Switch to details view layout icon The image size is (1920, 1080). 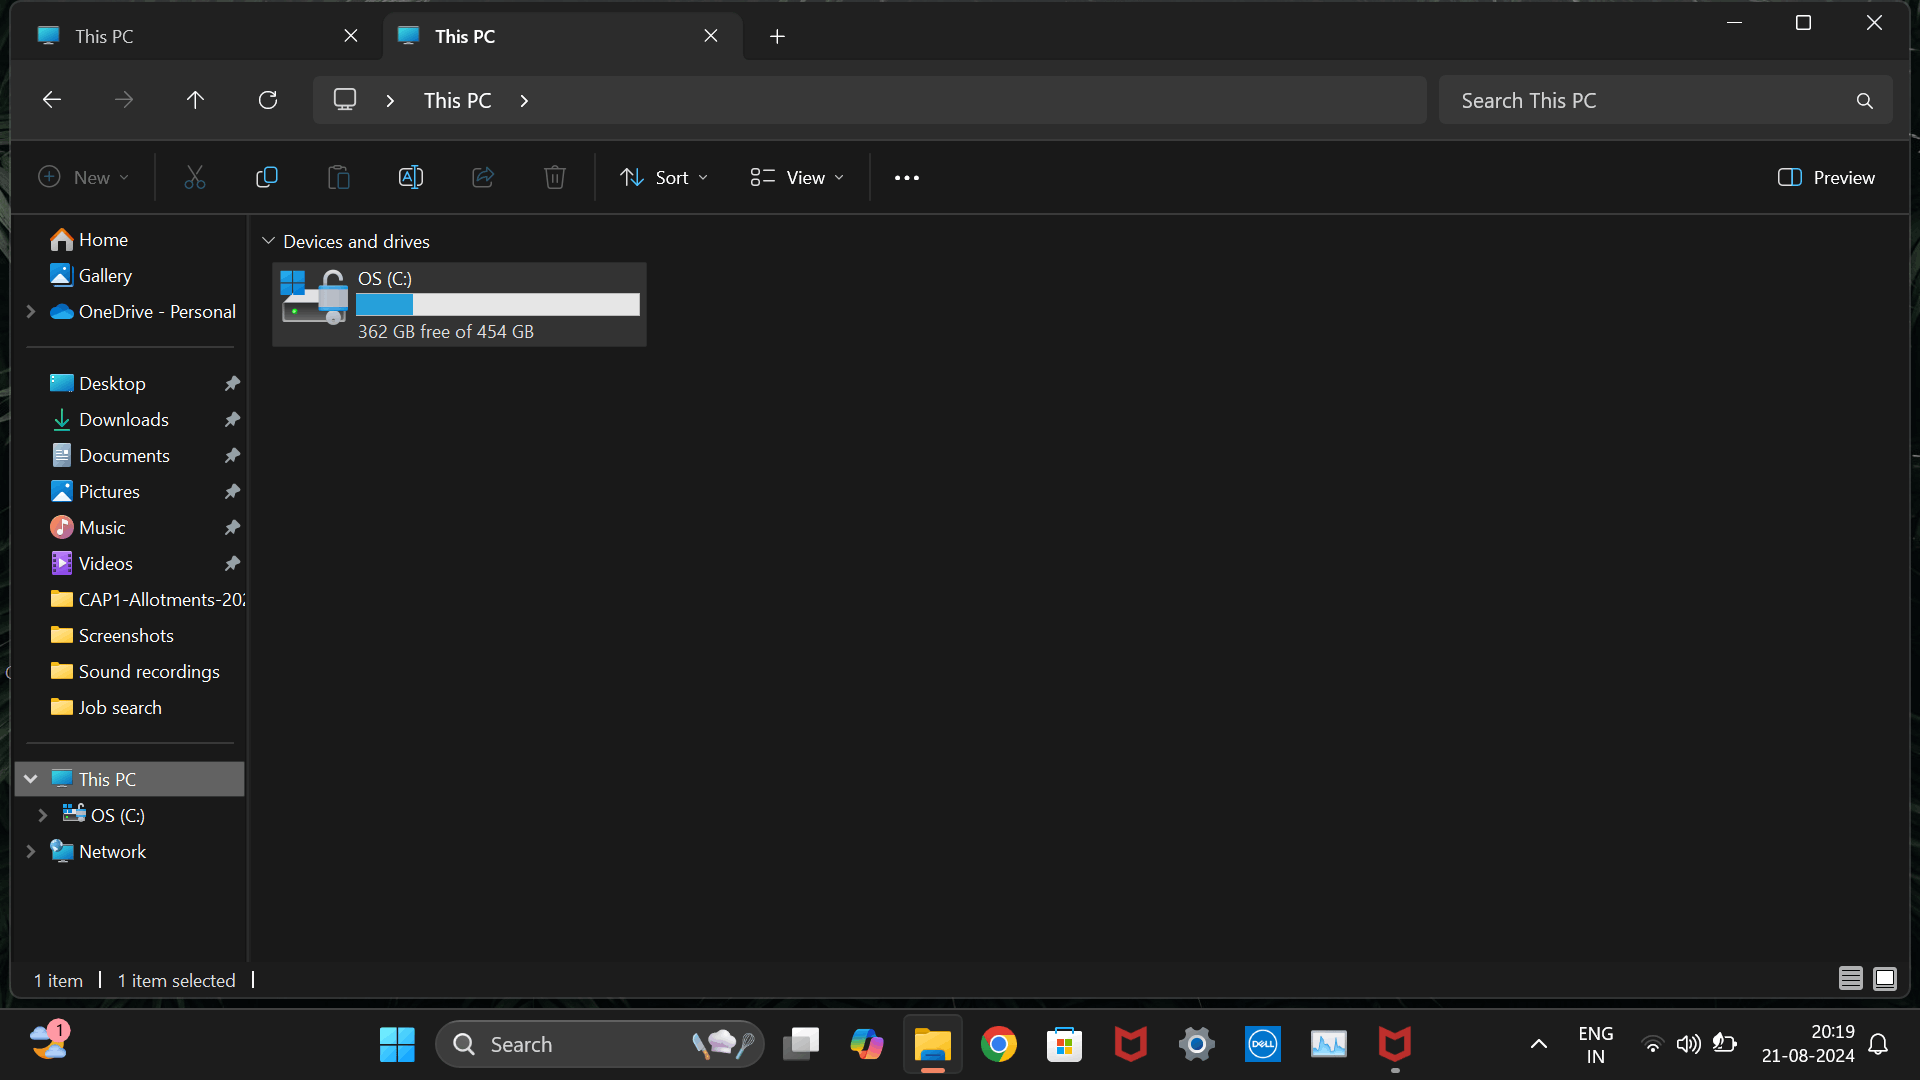coord(1851,979)
